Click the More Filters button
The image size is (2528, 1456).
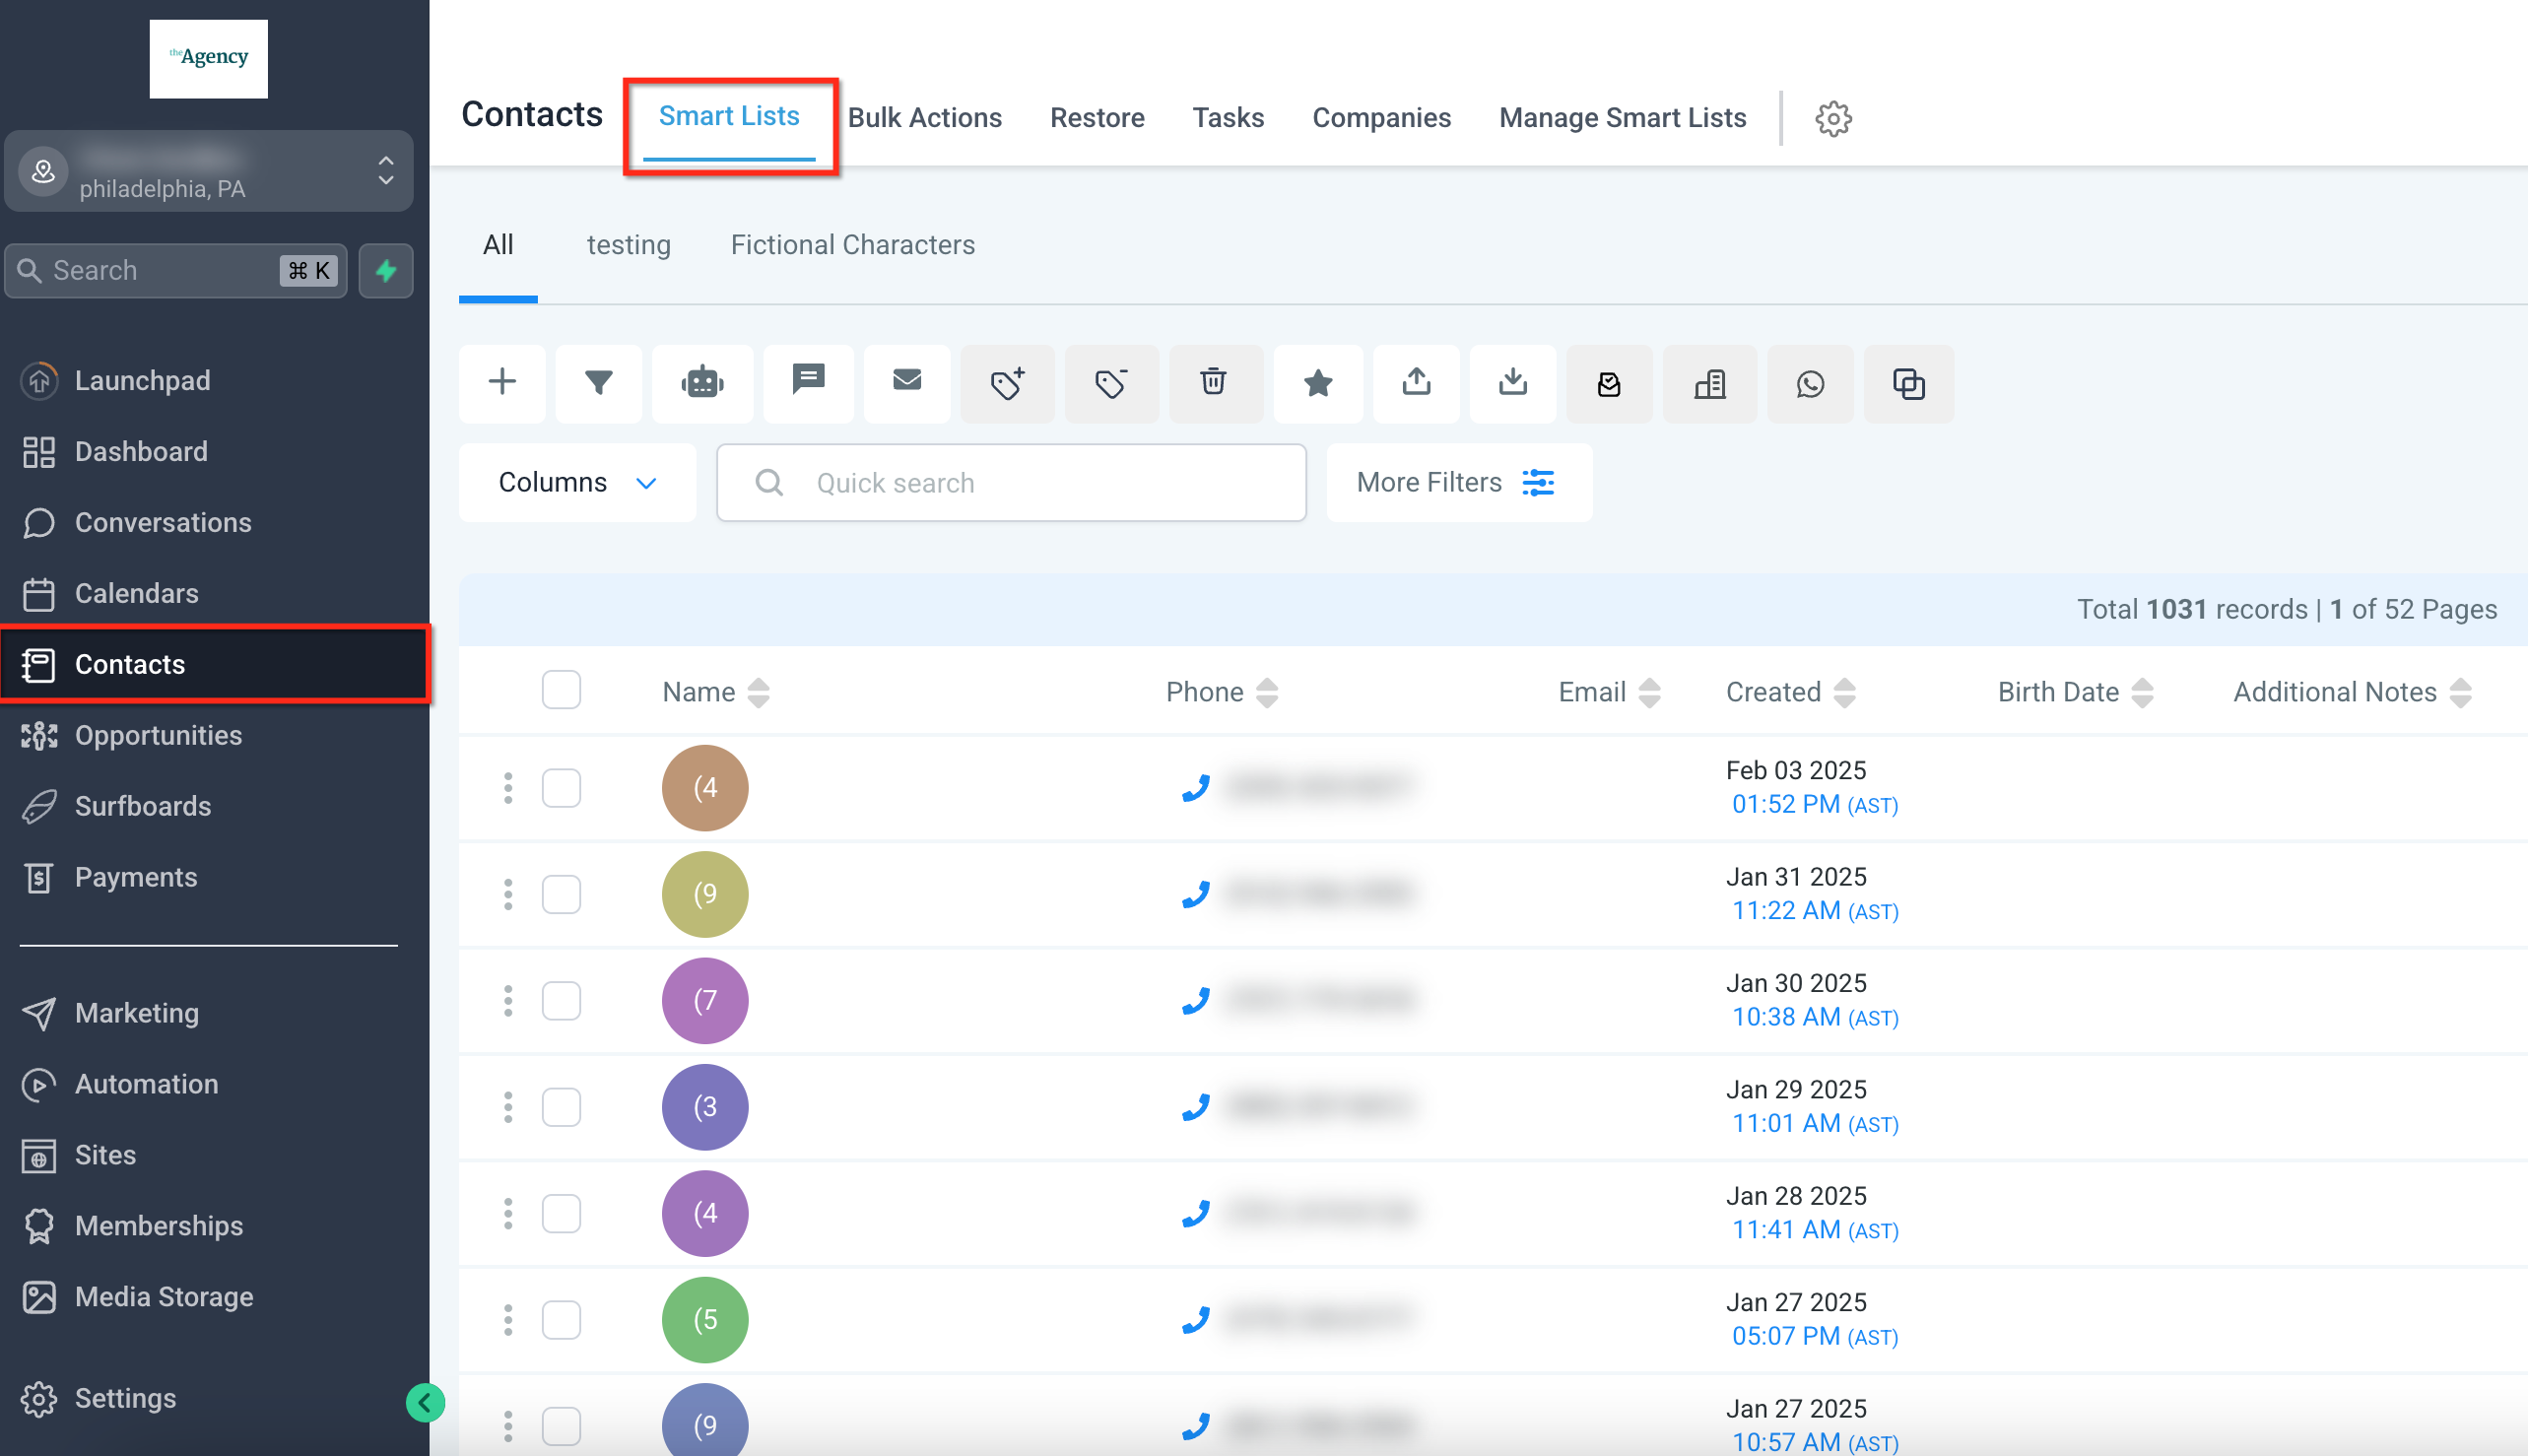1457,483
